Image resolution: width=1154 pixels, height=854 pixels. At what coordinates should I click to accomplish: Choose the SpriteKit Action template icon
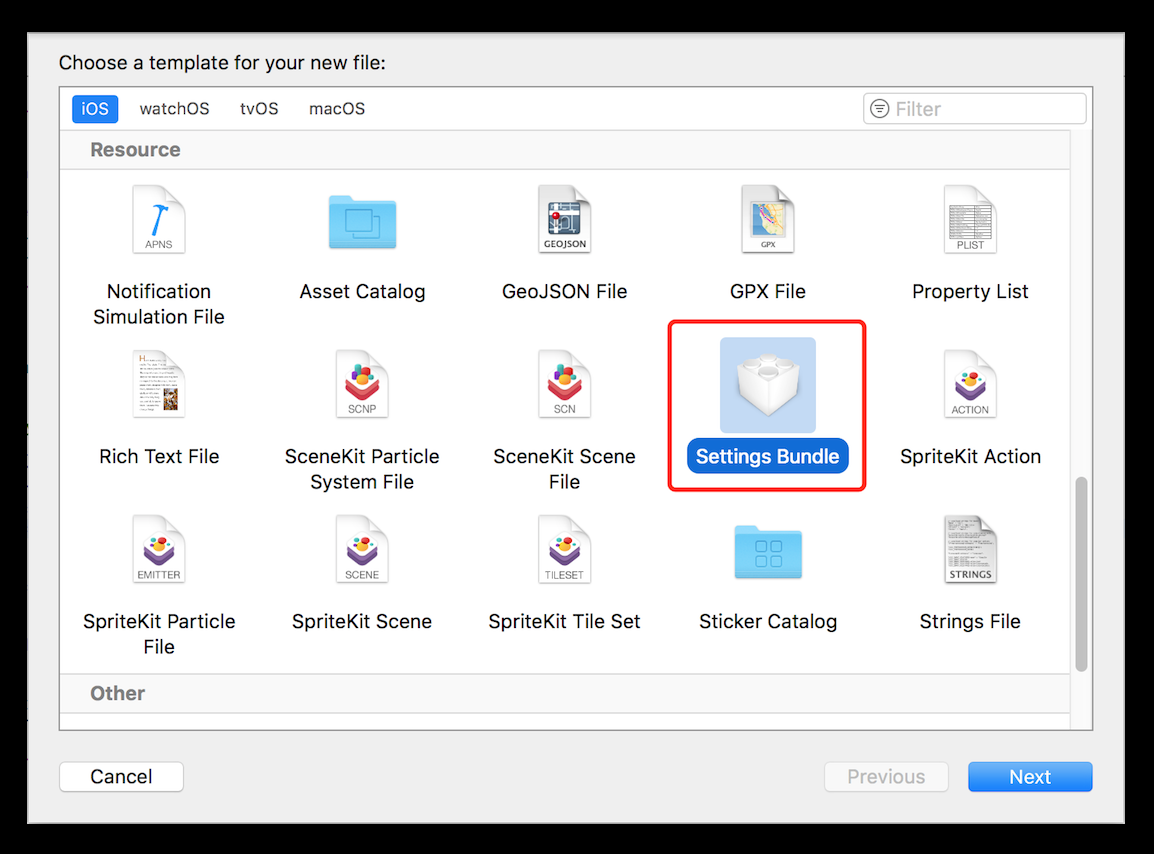[969, 384]
